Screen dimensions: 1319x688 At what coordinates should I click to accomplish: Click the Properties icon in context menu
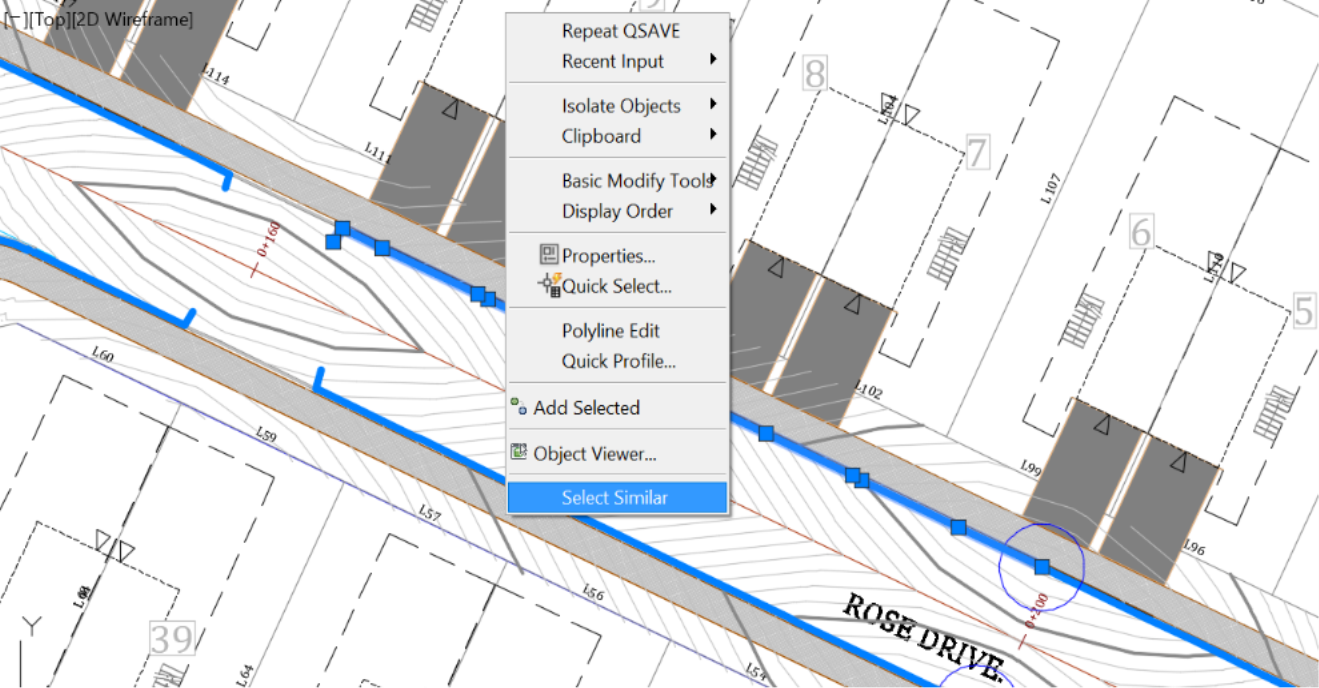pos(548,255)
